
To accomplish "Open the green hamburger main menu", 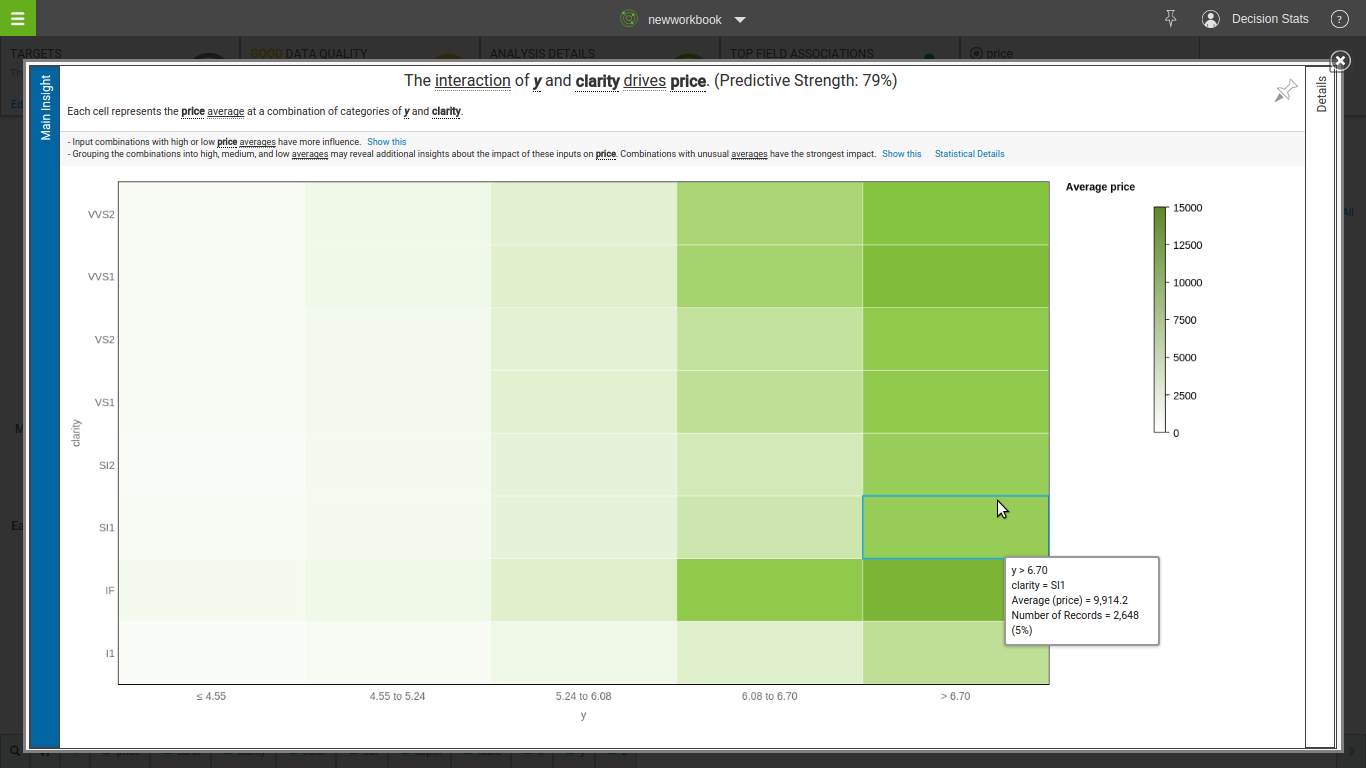I will tap(17, 18).
